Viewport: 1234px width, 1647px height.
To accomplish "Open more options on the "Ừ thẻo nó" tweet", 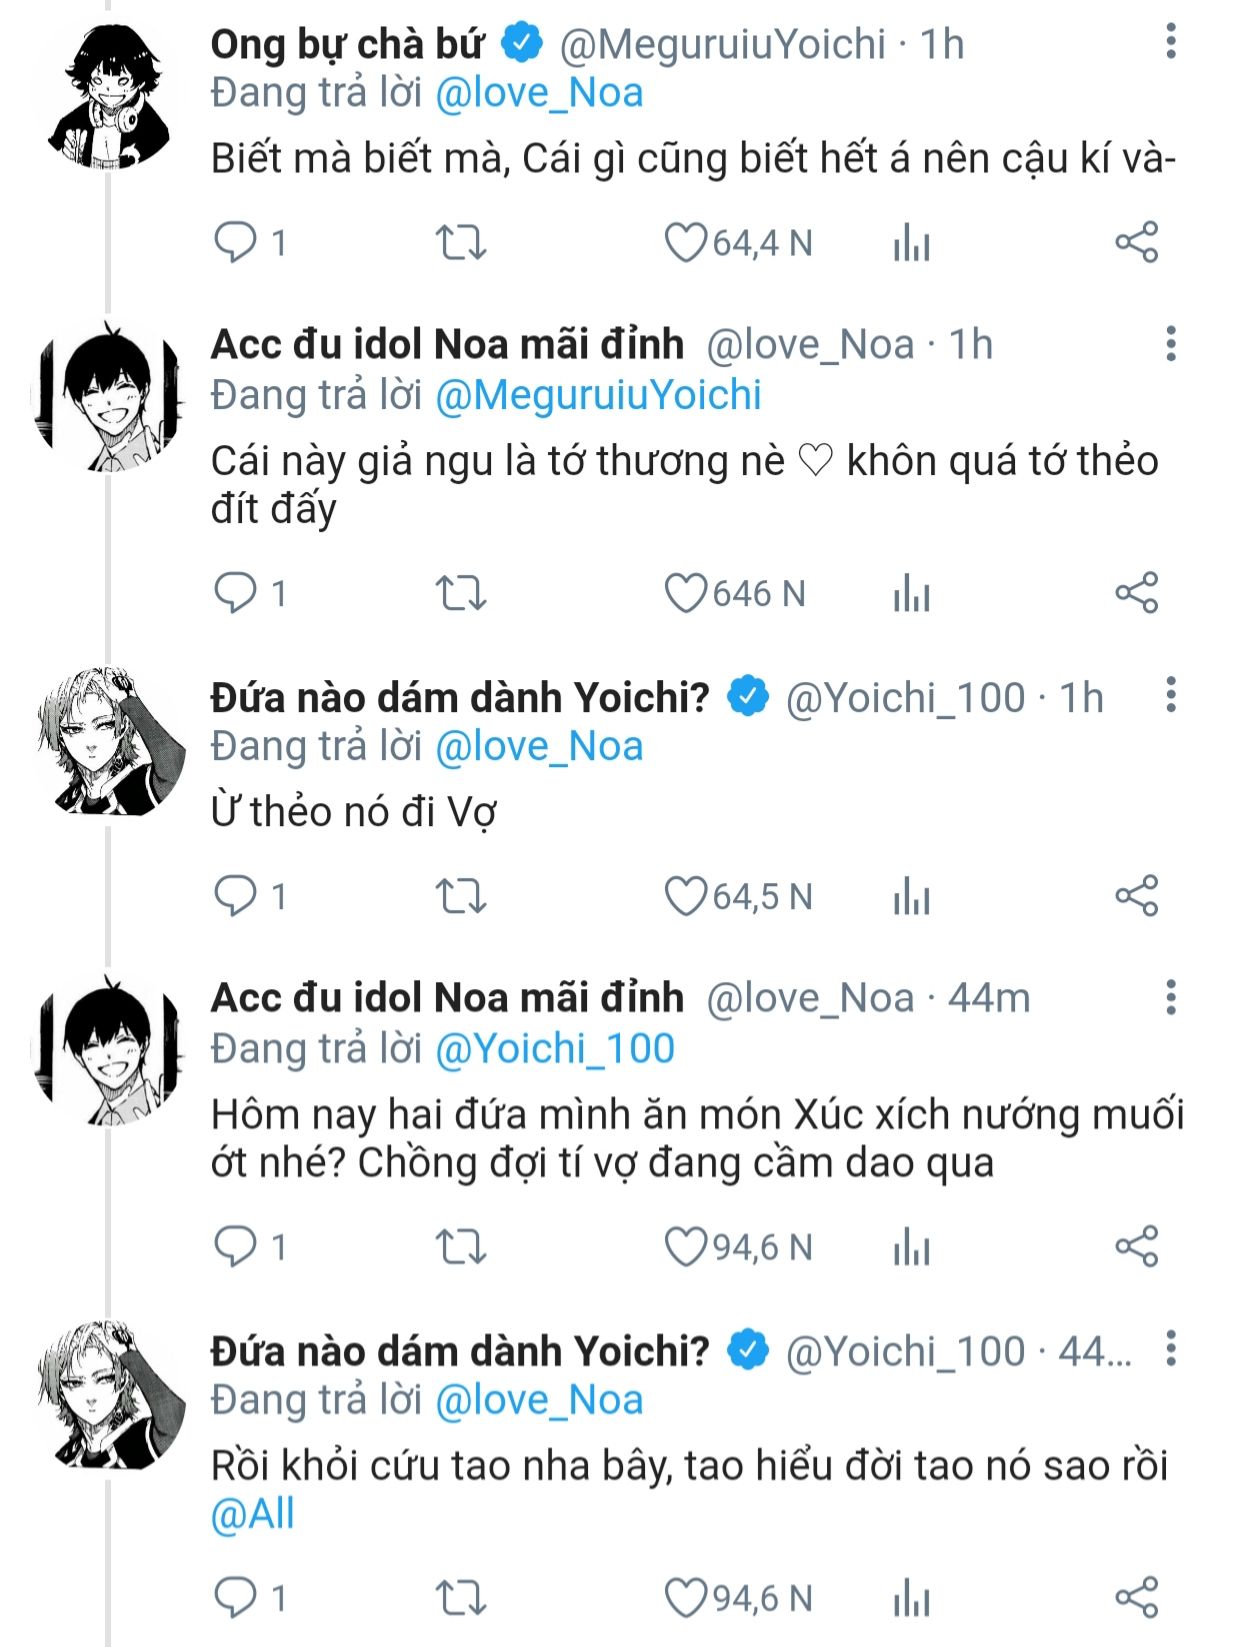I will 1171,695.
